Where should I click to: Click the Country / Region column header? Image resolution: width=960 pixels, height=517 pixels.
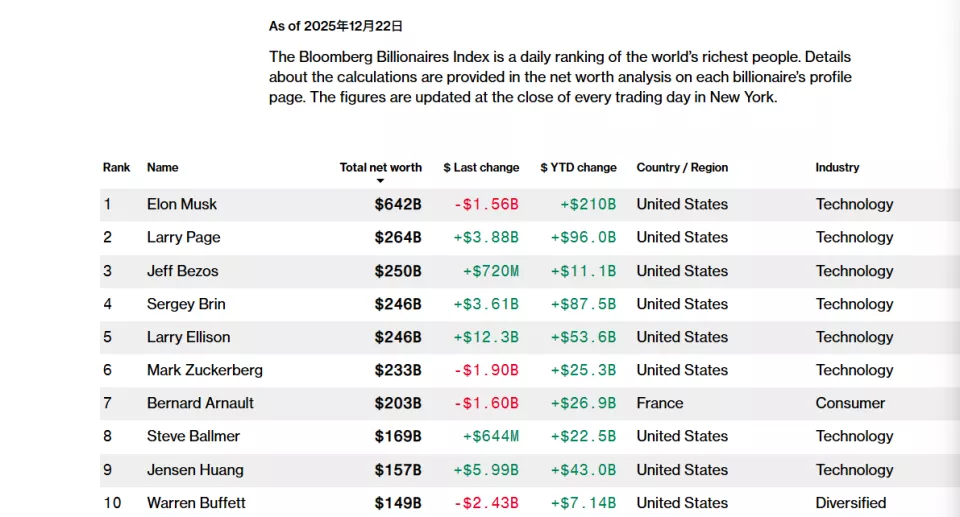click(x=682, y=167)
